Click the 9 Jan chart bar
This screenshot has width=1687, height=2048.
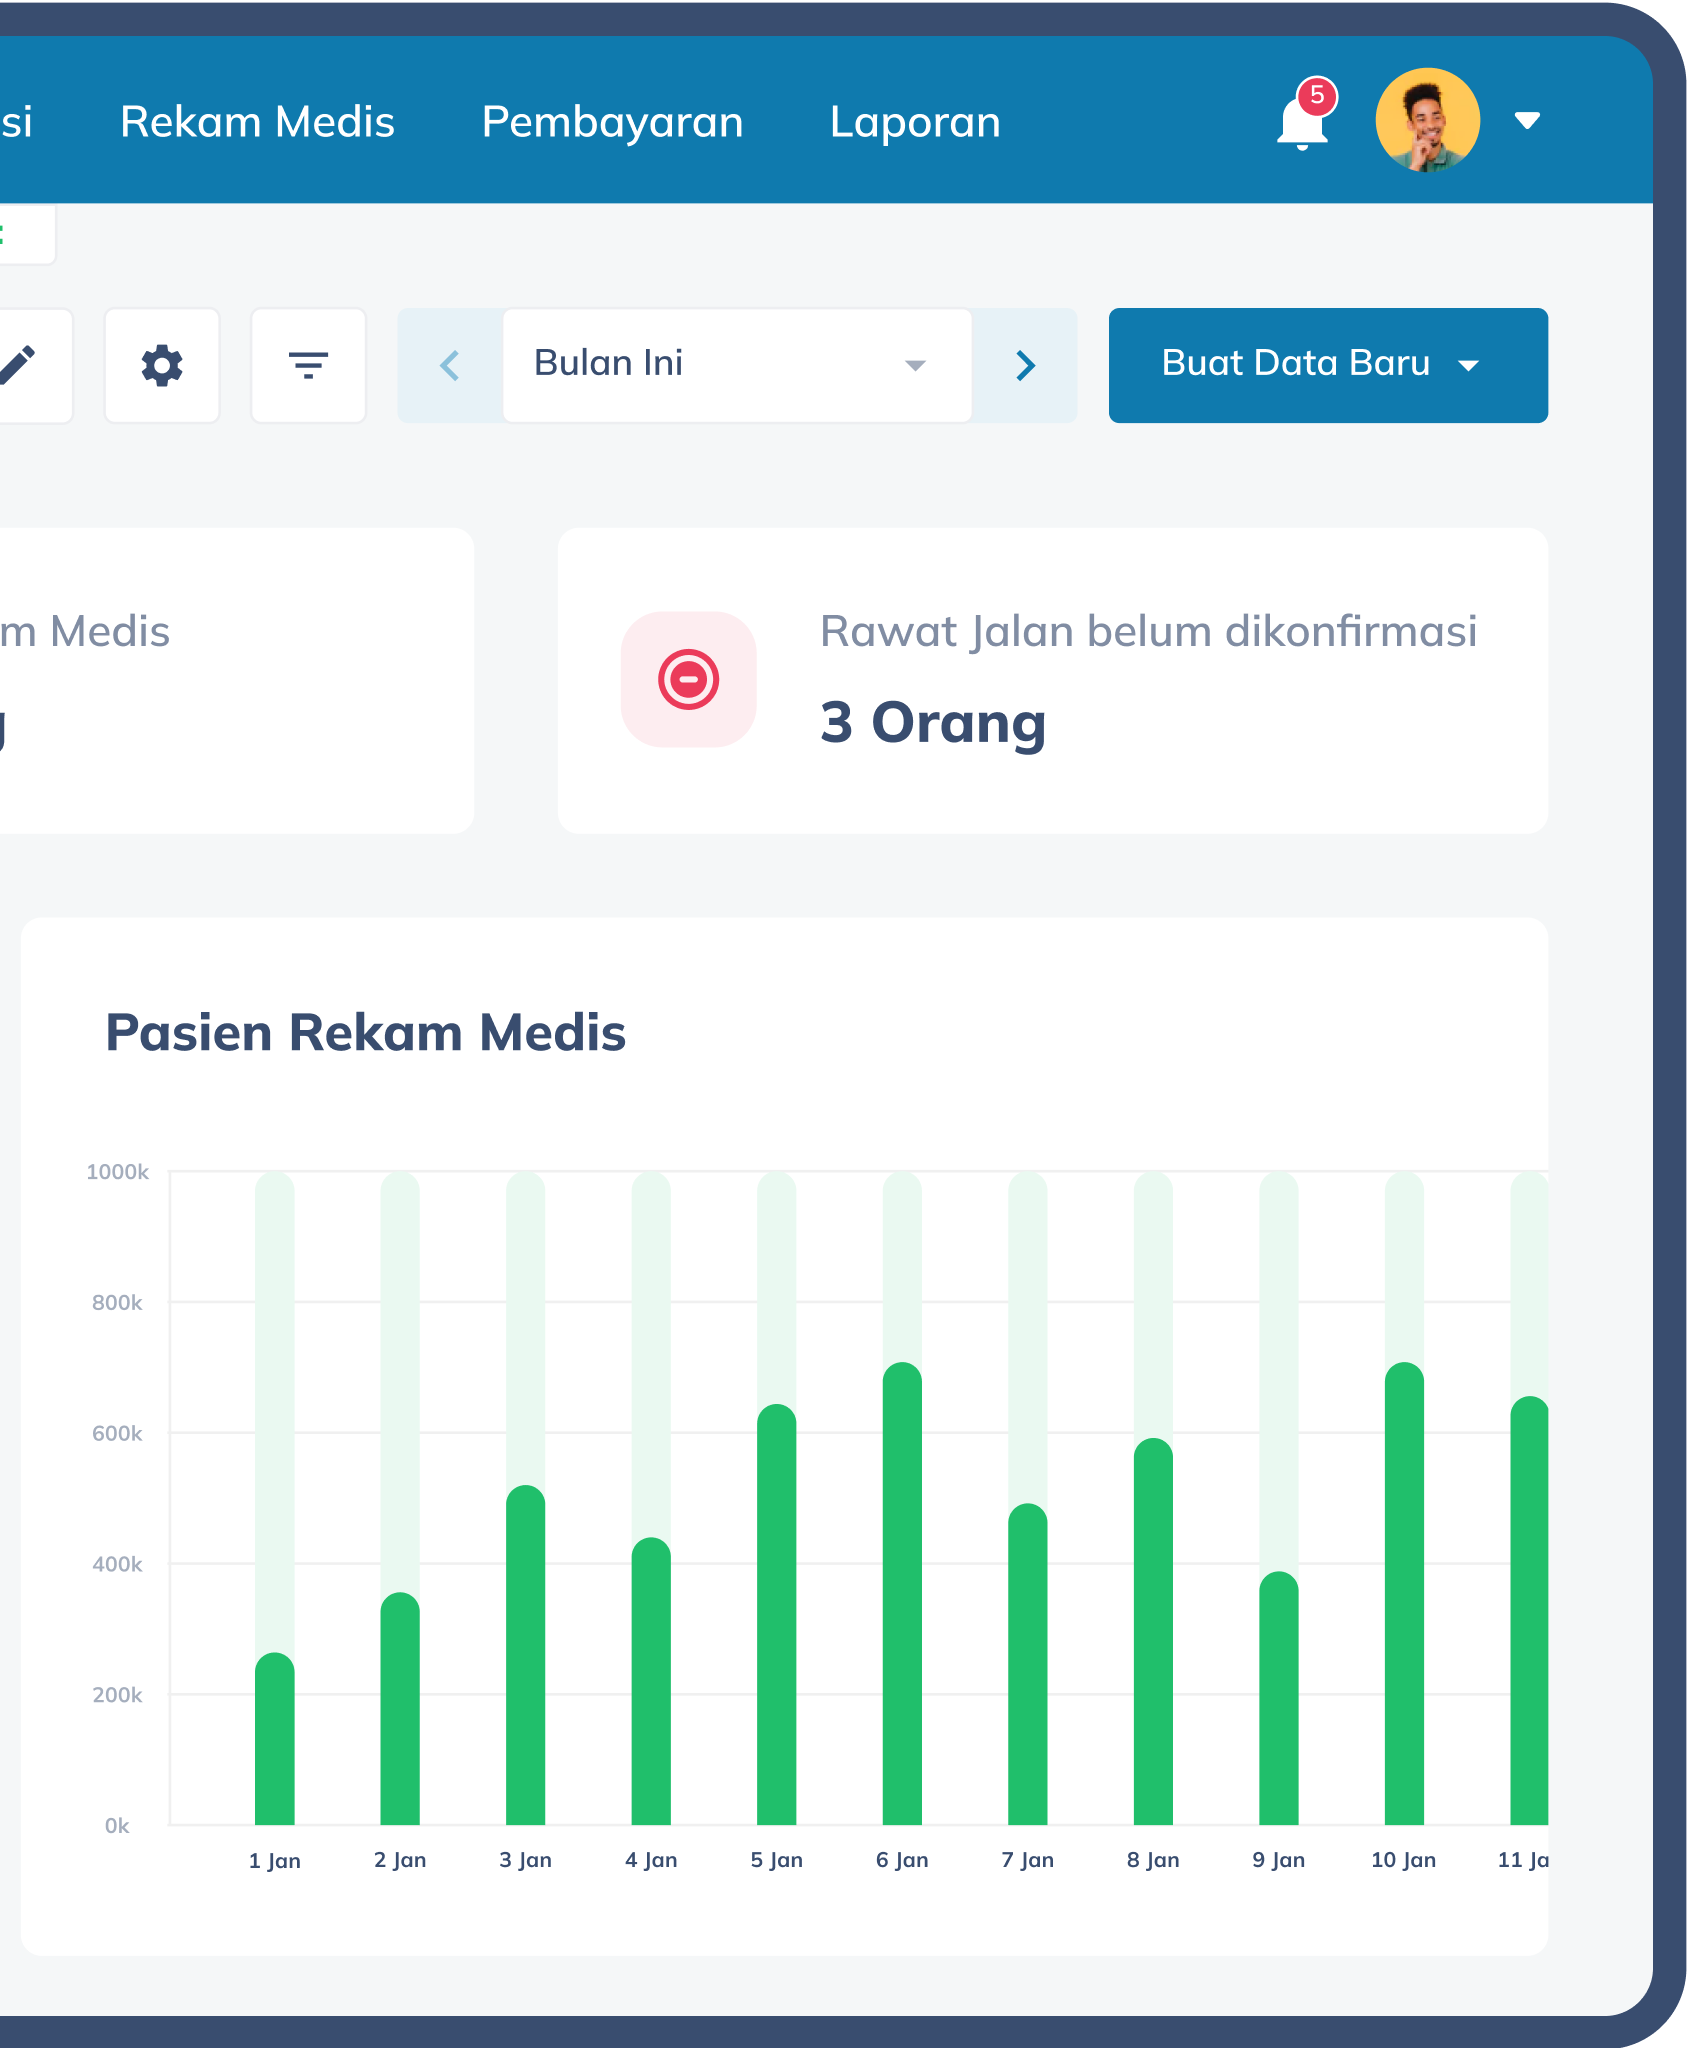tap(1278, 1698)
